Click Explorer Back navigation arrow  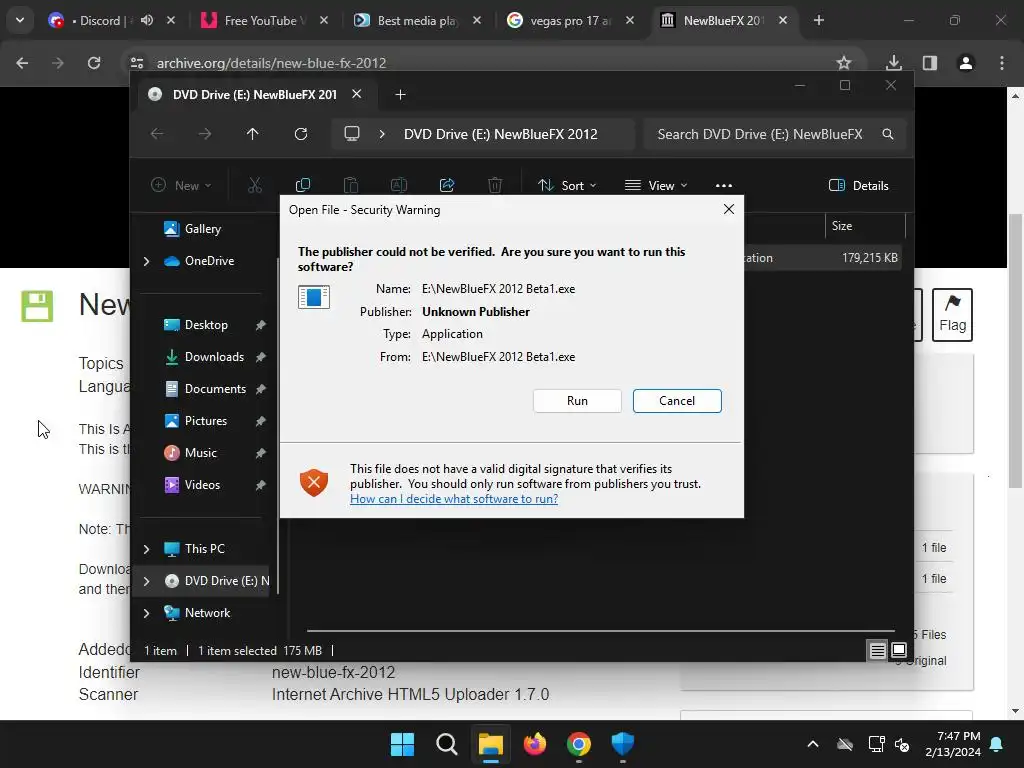click(157, 134)
